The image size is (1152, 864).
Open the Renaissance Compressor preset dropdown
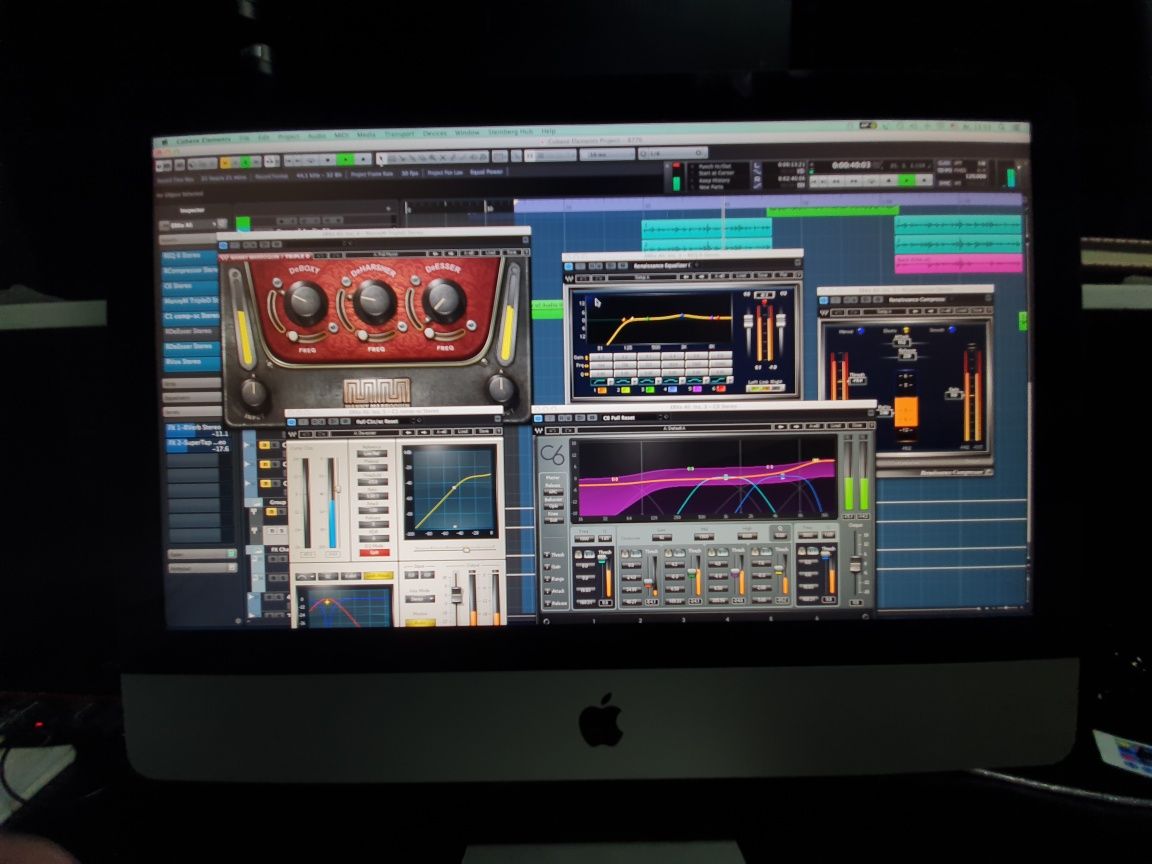point(918,300)
